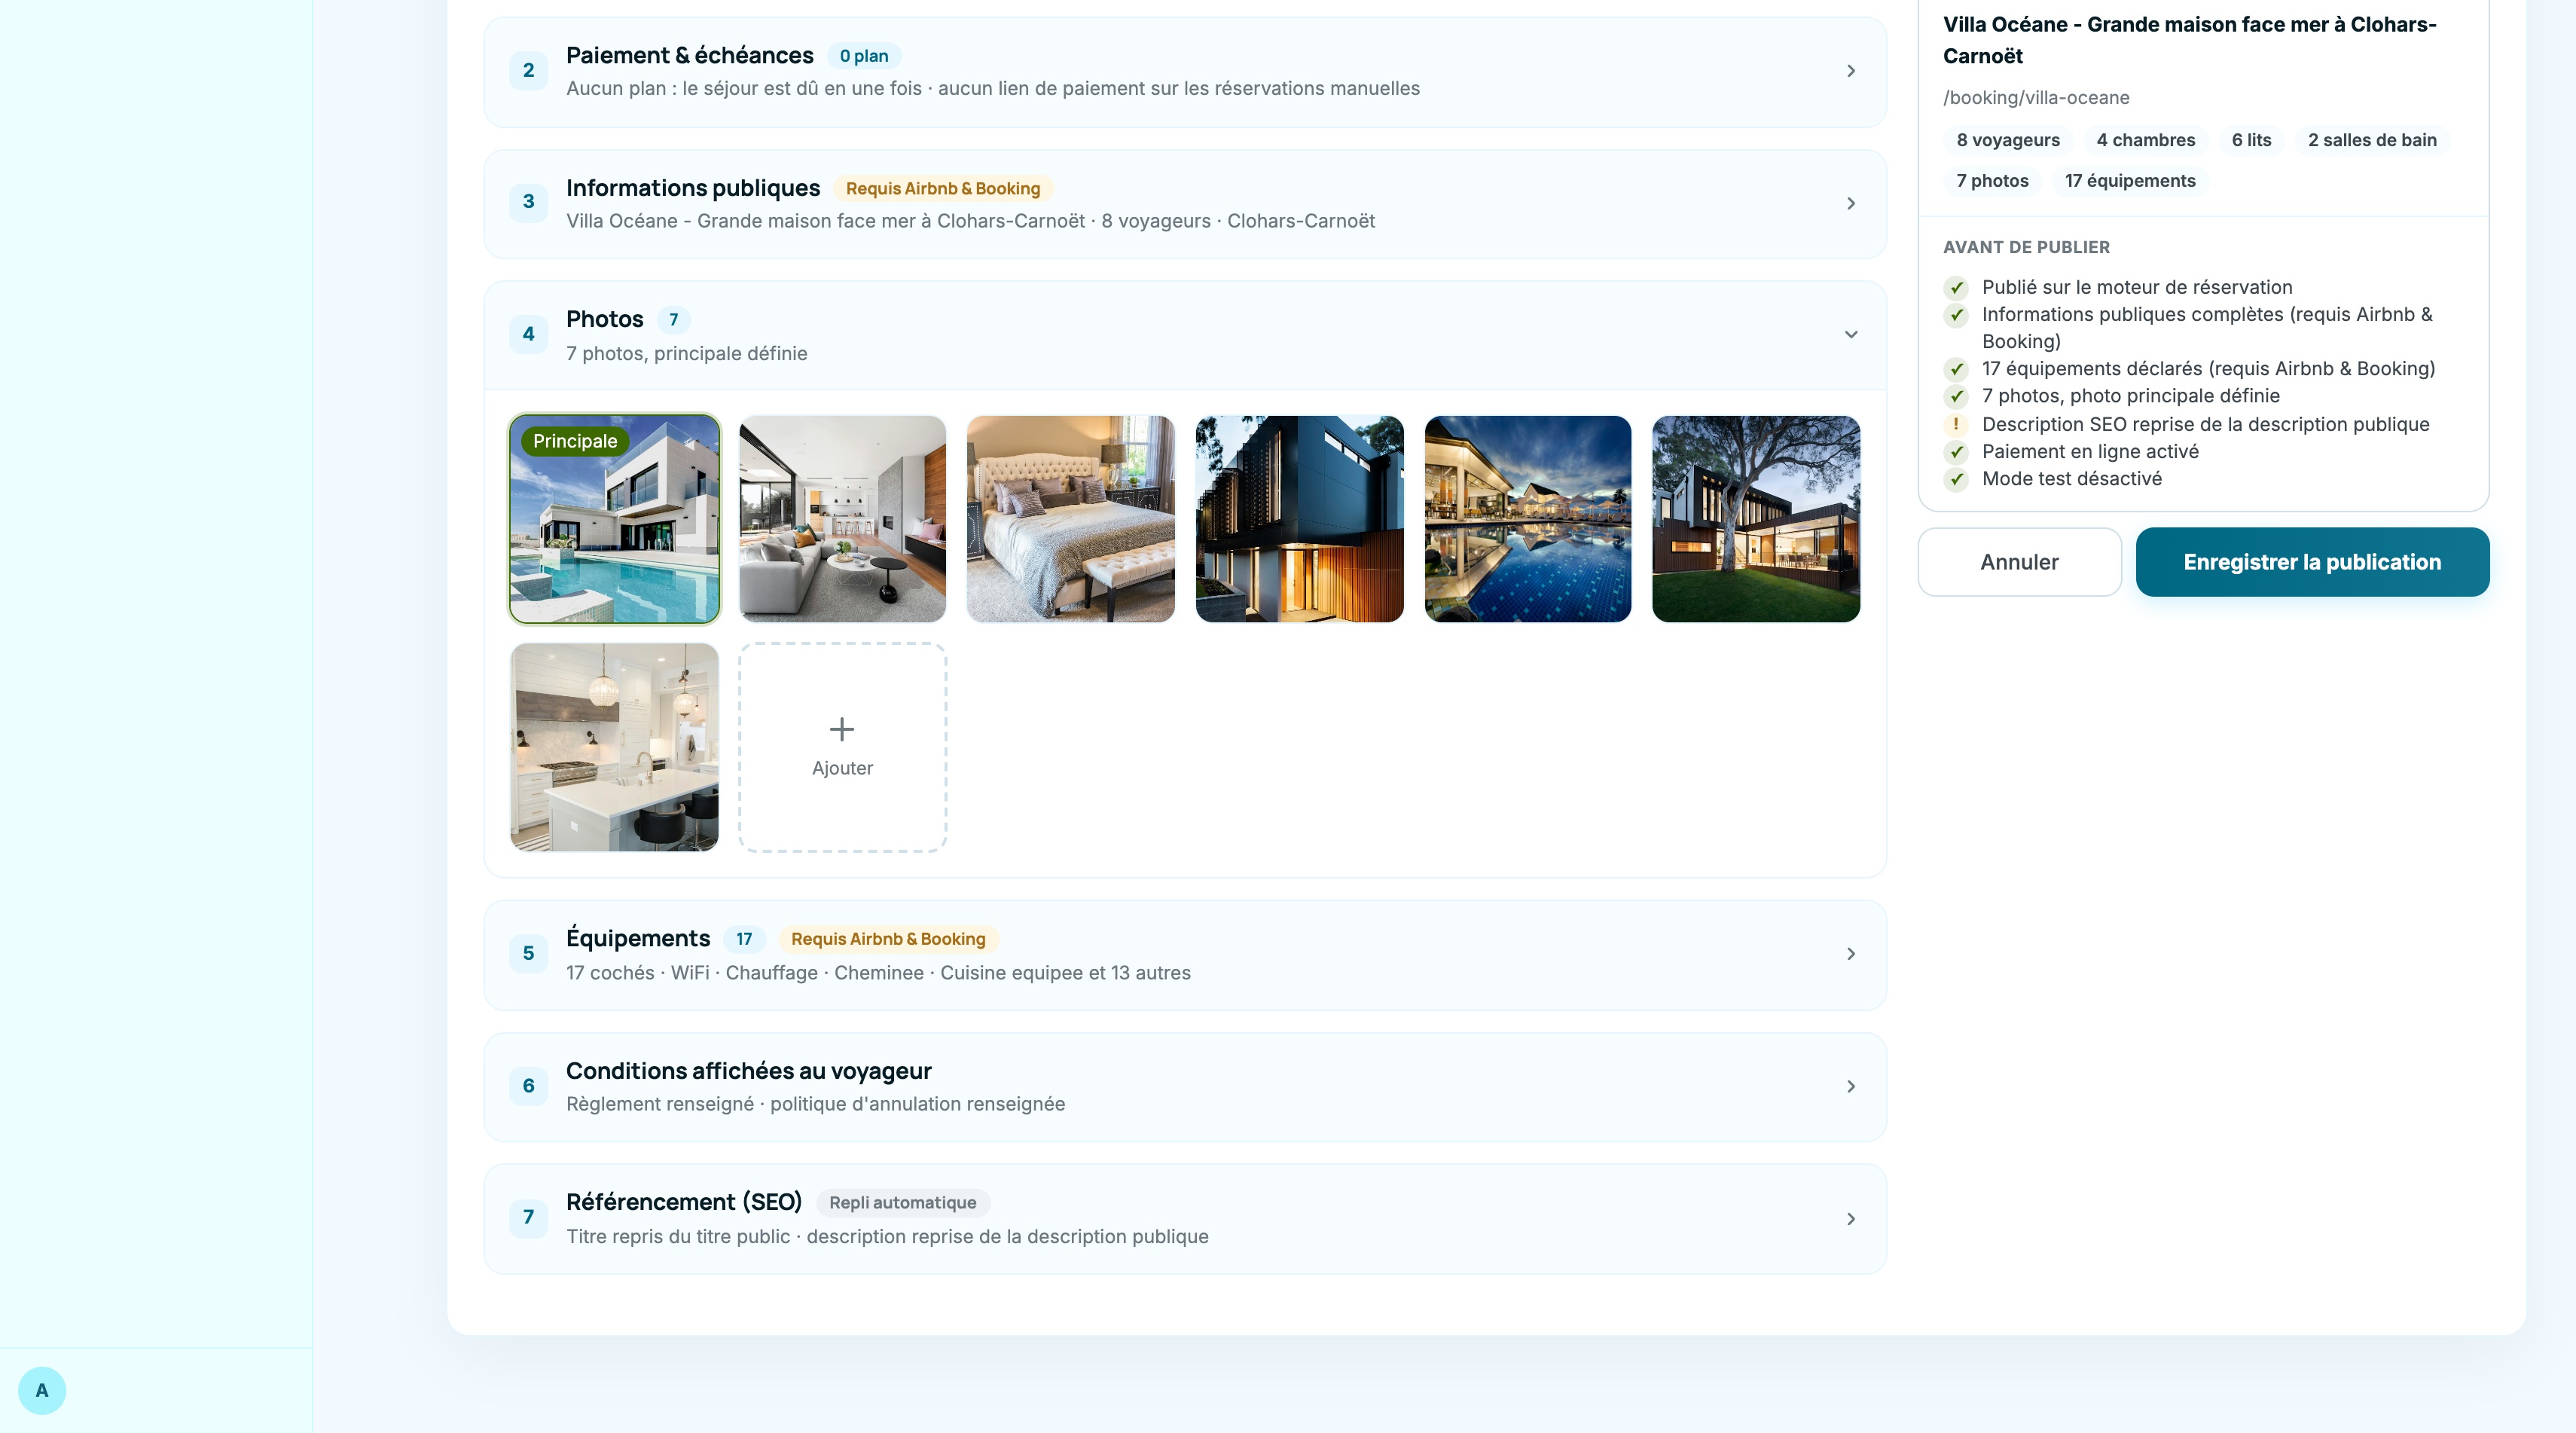2576x1433 pixels.
Task: Click check icon beside Paiement en ligne activé
Action: pyautogui.click(x=1955, y=452)
